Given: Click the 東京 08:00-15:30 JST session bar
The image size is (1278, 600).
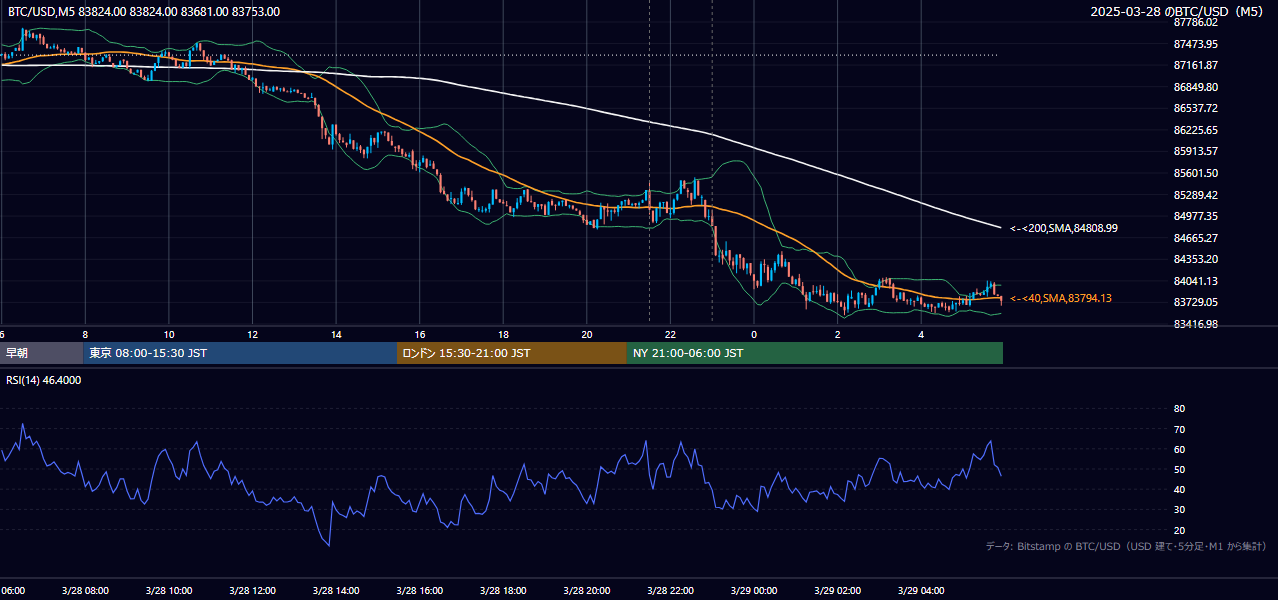Looking at the screenshot, I should pos(240,353).
